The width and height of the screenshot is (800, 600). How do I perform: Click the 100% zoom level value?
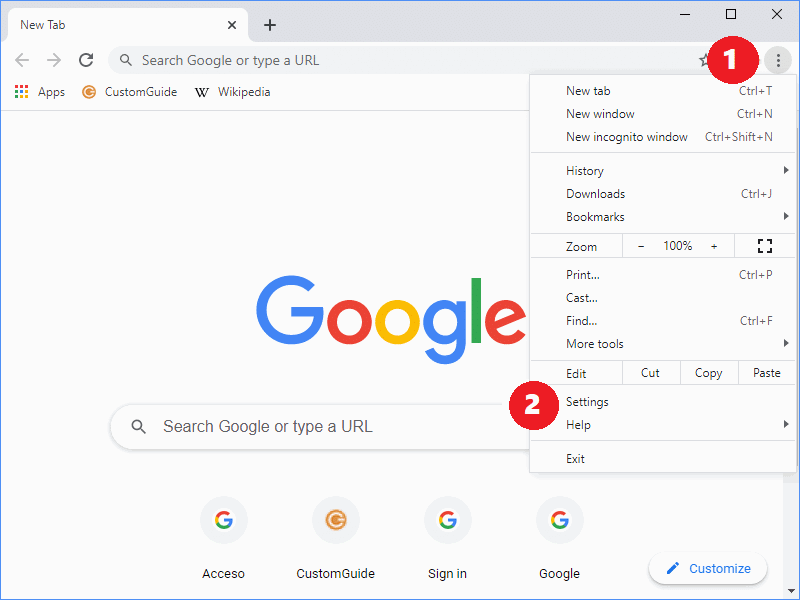pos(678,246)
